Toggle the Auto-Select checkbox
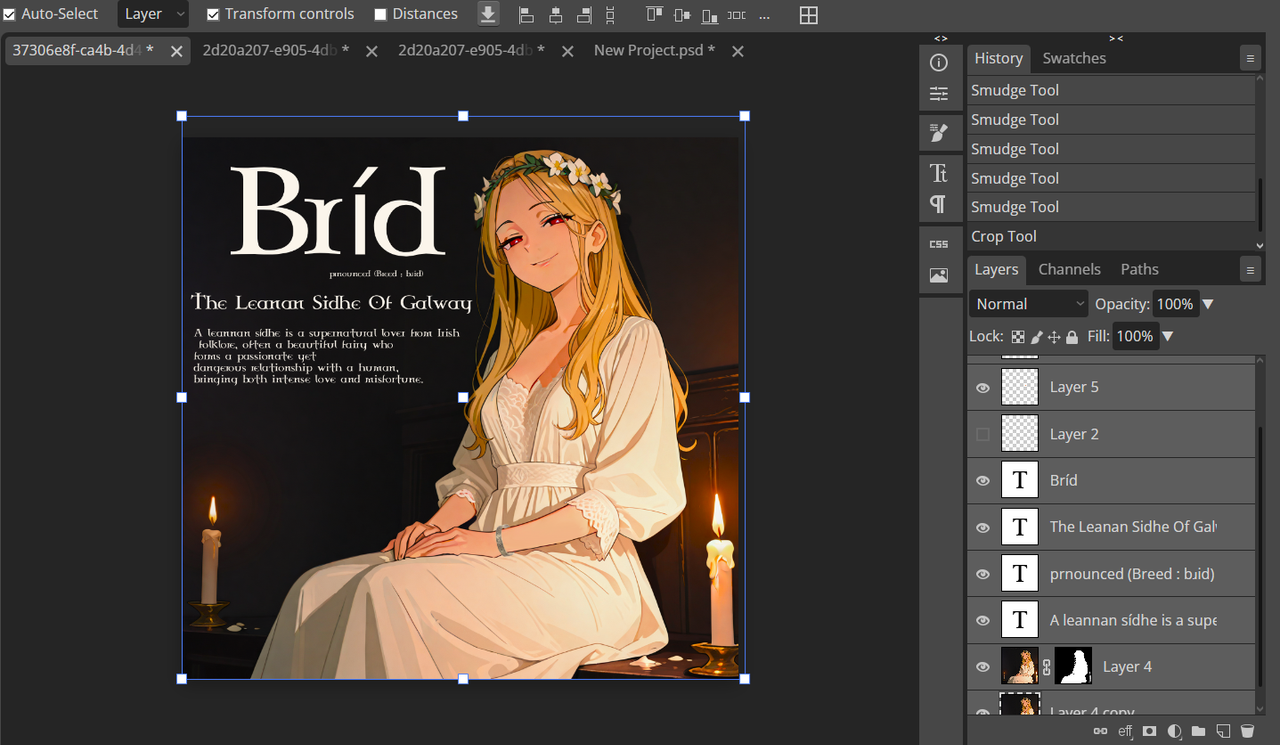Screen dimensions: 1280x745 10,14
